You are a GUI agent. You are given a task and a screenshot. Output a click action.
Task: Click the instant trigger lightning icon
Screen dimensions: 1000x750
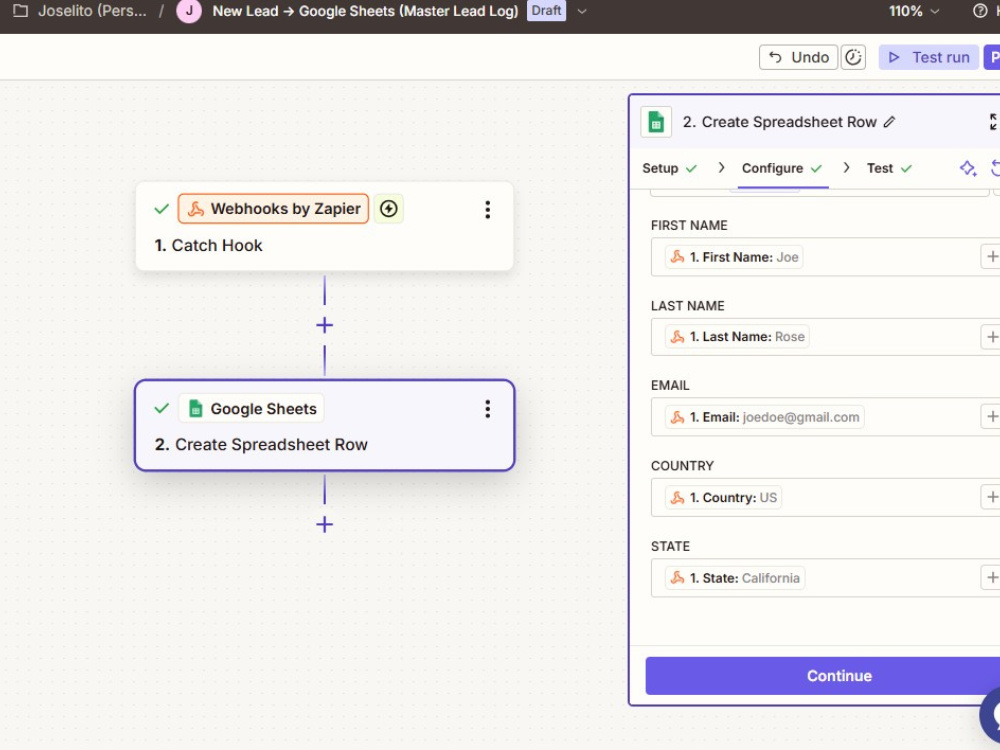[x=388, y=209]
